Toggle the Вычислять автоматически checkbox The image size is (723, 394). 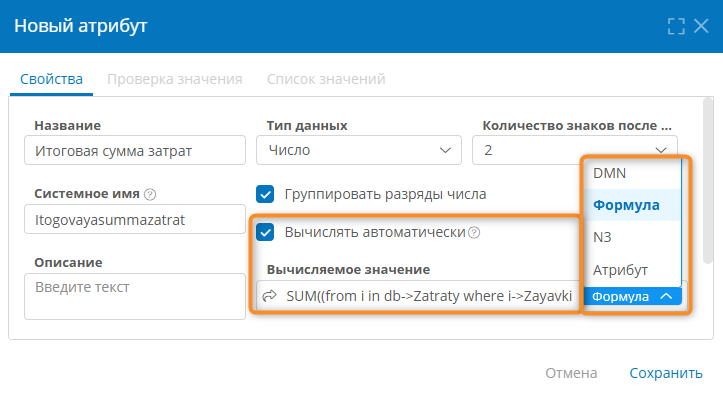click(265, 232)
